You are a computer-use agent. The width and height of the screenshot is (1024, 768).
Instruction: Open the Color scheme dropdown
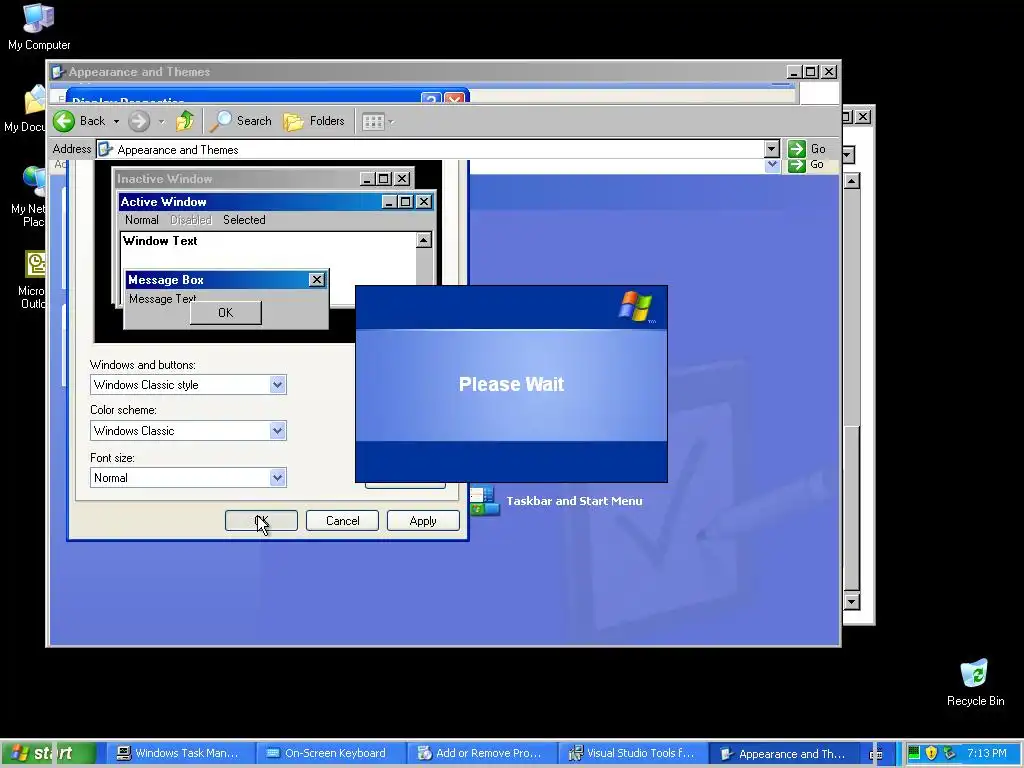(278, 430)
